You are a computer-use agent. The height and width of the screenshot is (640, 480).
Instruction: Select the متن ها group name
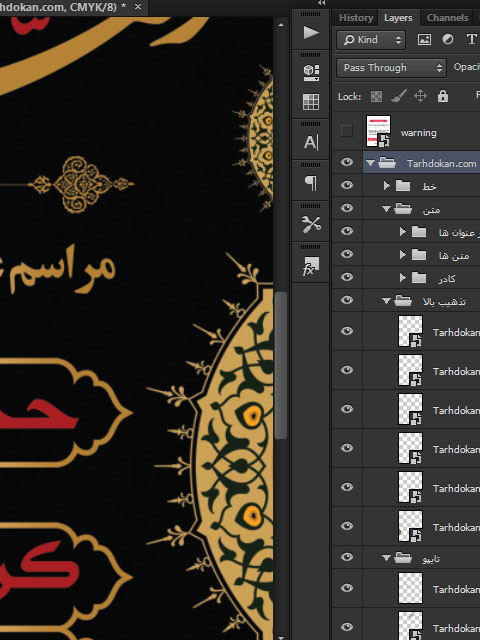(x=453, y=256)
